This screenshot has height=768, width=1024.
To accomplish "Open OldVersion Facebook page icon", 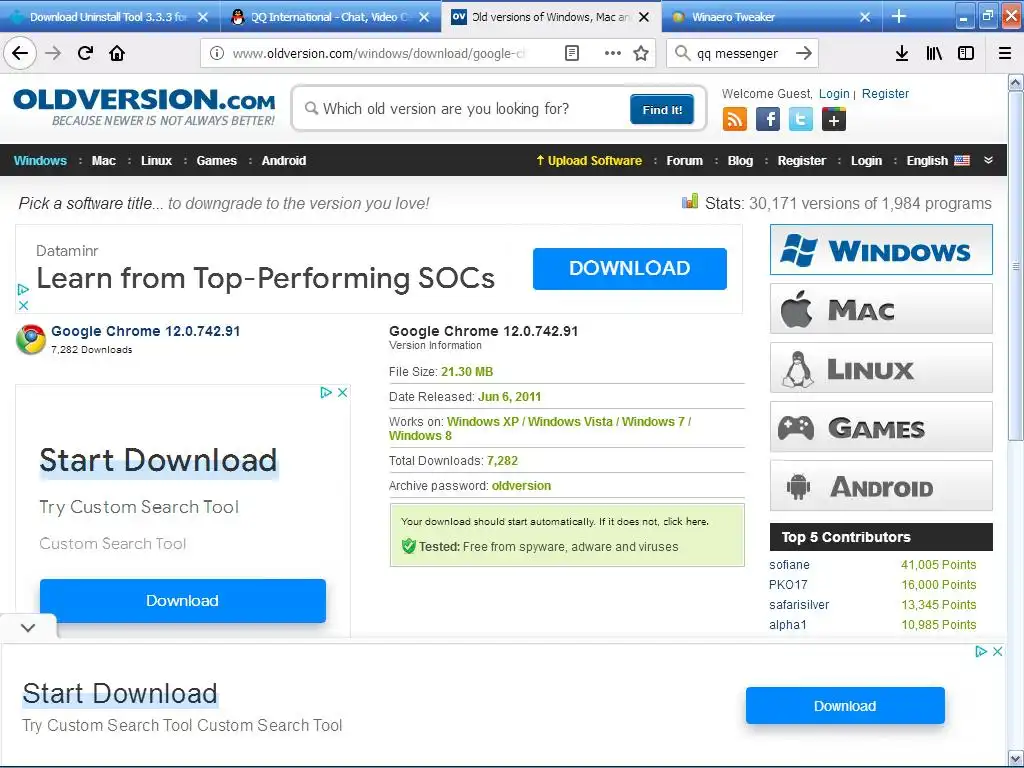I will (x=768, y=120).
